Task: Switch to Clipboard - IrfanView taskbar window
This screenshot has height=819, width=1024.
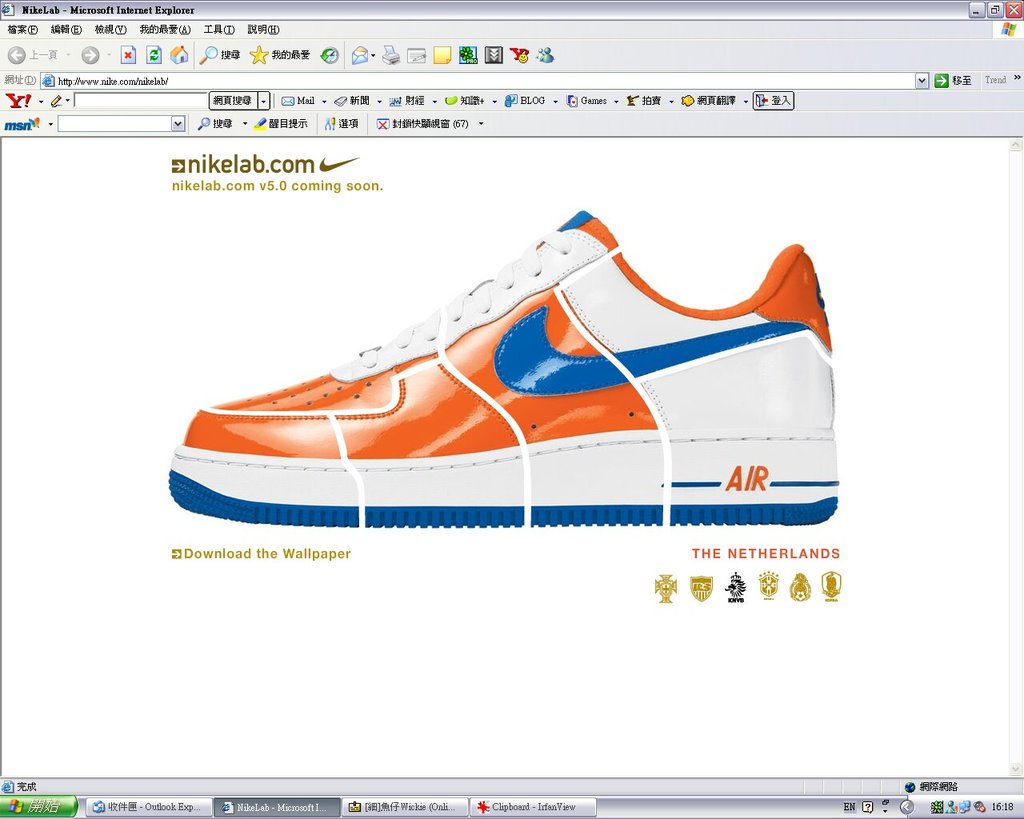Action: click(534, 807)
